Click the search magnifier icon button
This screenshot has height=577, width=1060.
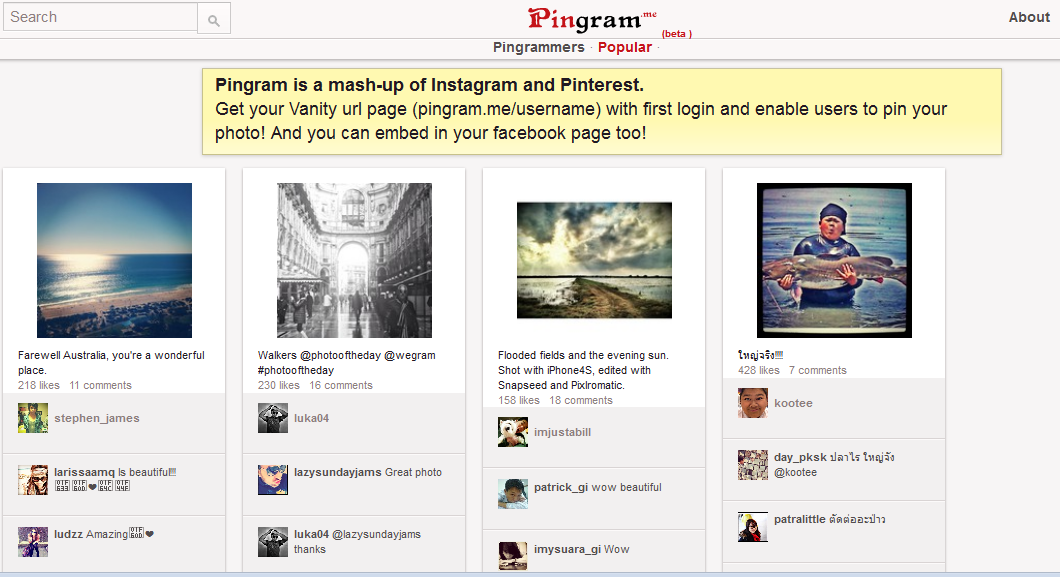[214, 19]
